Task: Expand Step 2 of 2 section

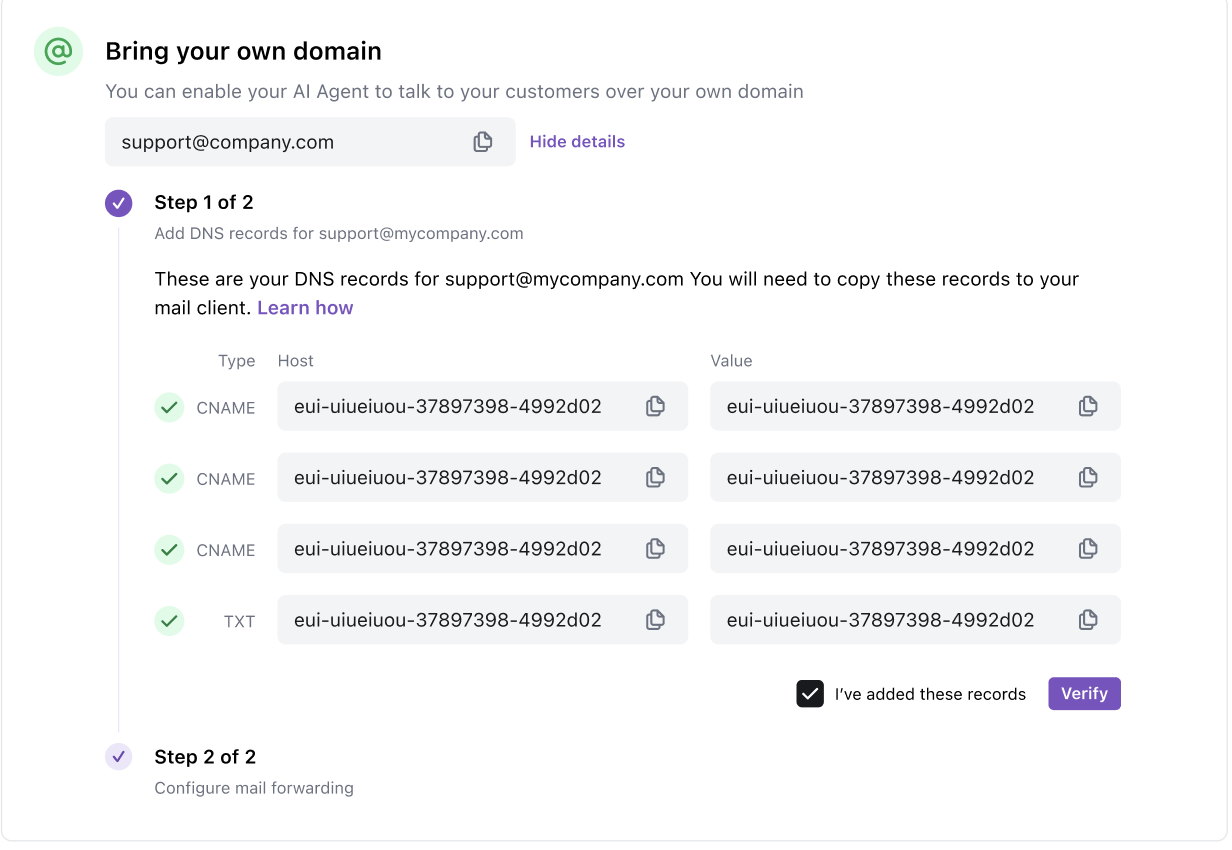Action: click(205, 757)
